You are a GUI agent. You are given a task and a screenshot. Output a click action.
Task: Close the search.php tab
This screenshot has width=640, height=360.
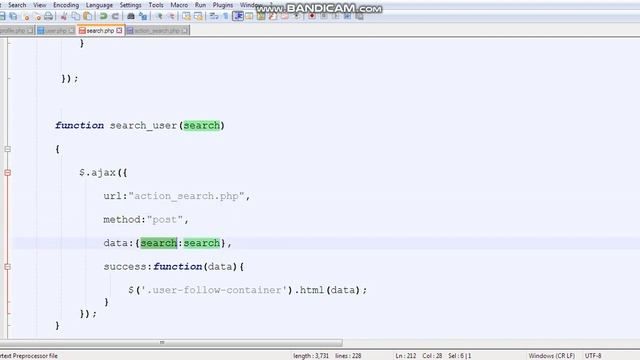[x=119, y=31]
